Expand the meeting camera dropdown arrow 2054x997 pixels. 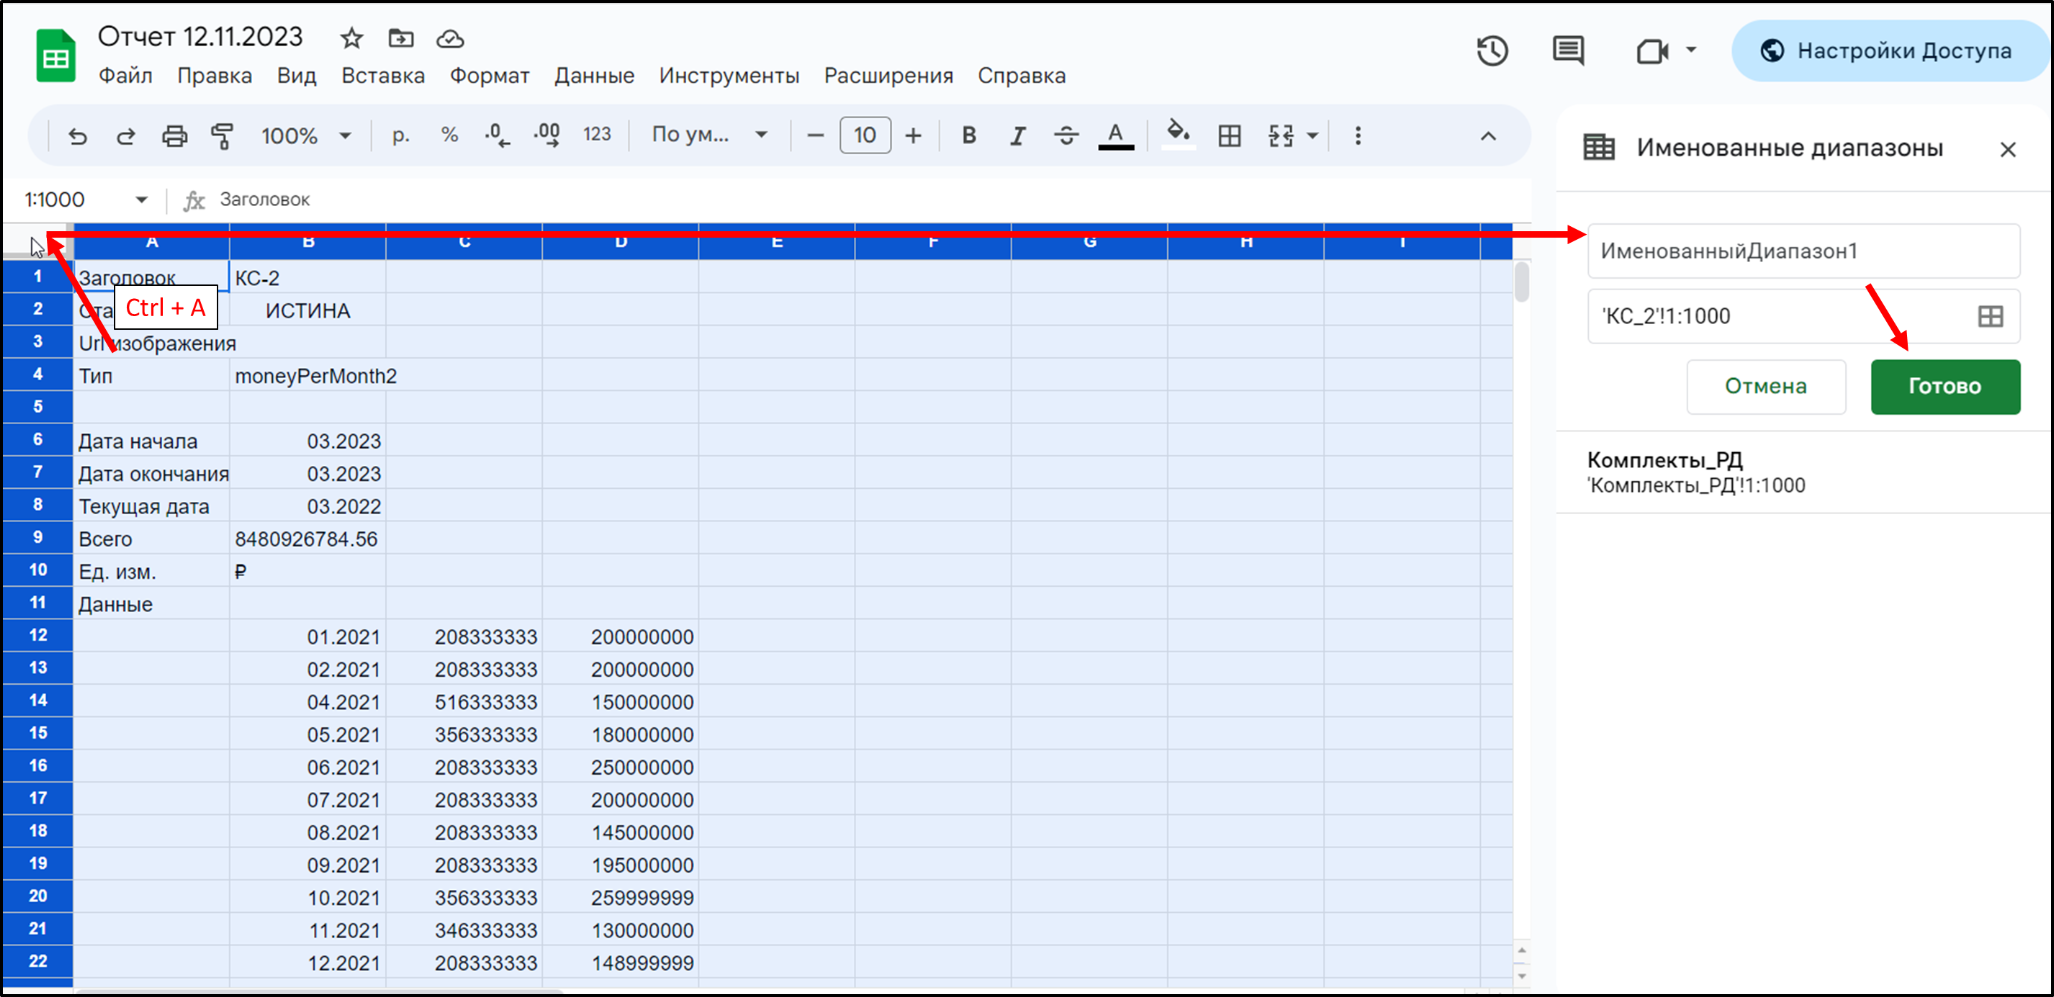pos(1691,49)
